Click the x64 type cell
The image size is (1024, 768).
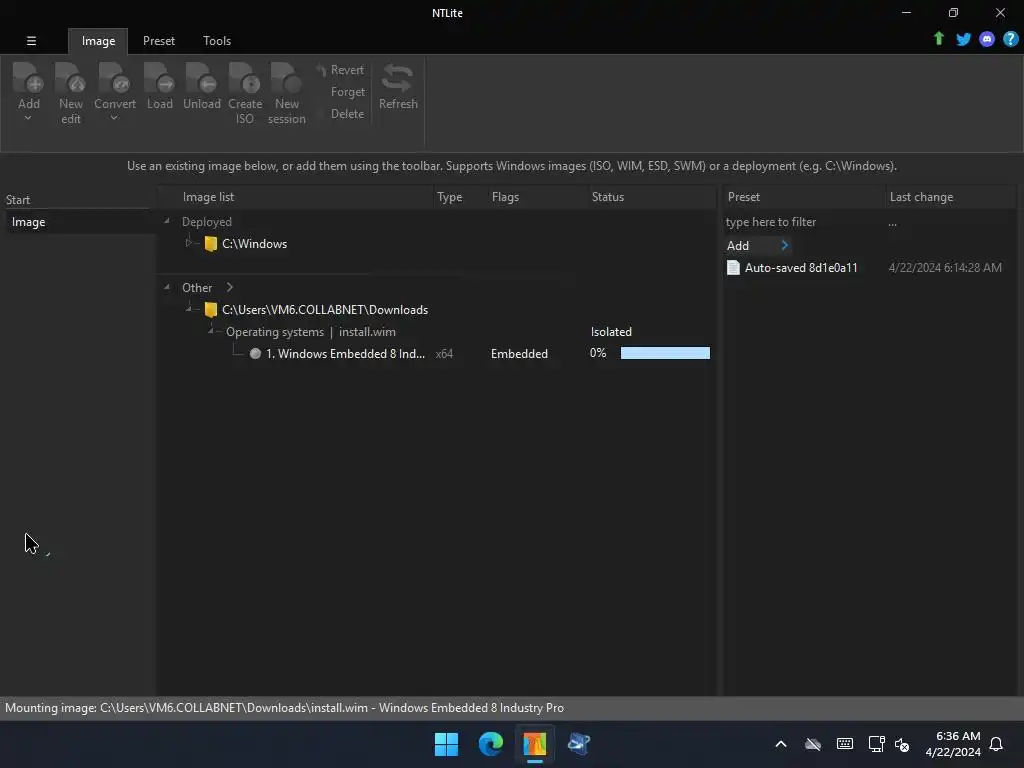[444, 353]
